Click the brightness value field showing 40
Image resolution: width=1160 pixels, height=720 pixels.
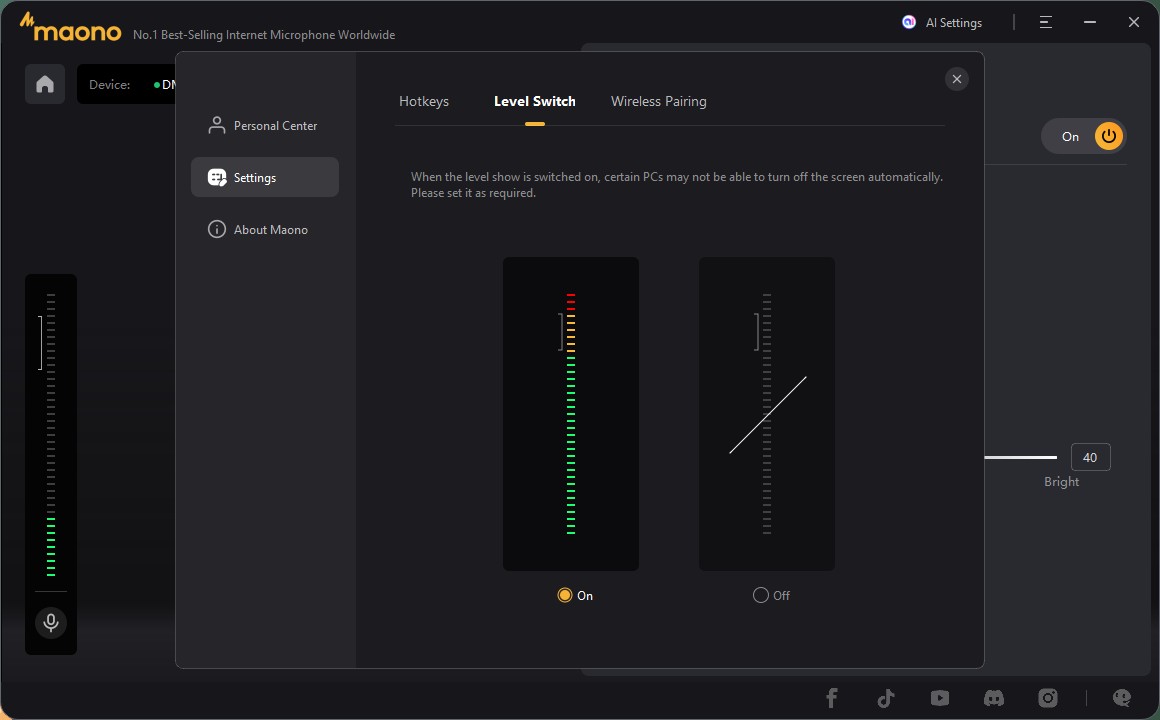[x=1090, y=457]
